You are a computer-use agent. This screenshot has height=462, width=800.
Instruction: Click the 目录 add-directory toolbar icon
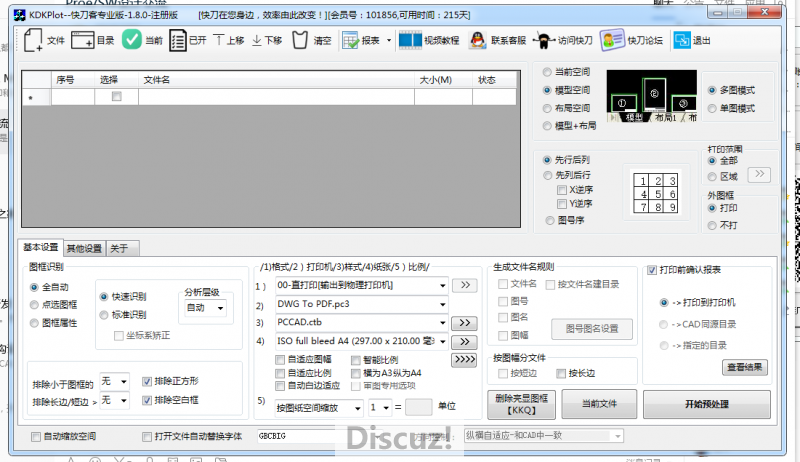point(83,40)
